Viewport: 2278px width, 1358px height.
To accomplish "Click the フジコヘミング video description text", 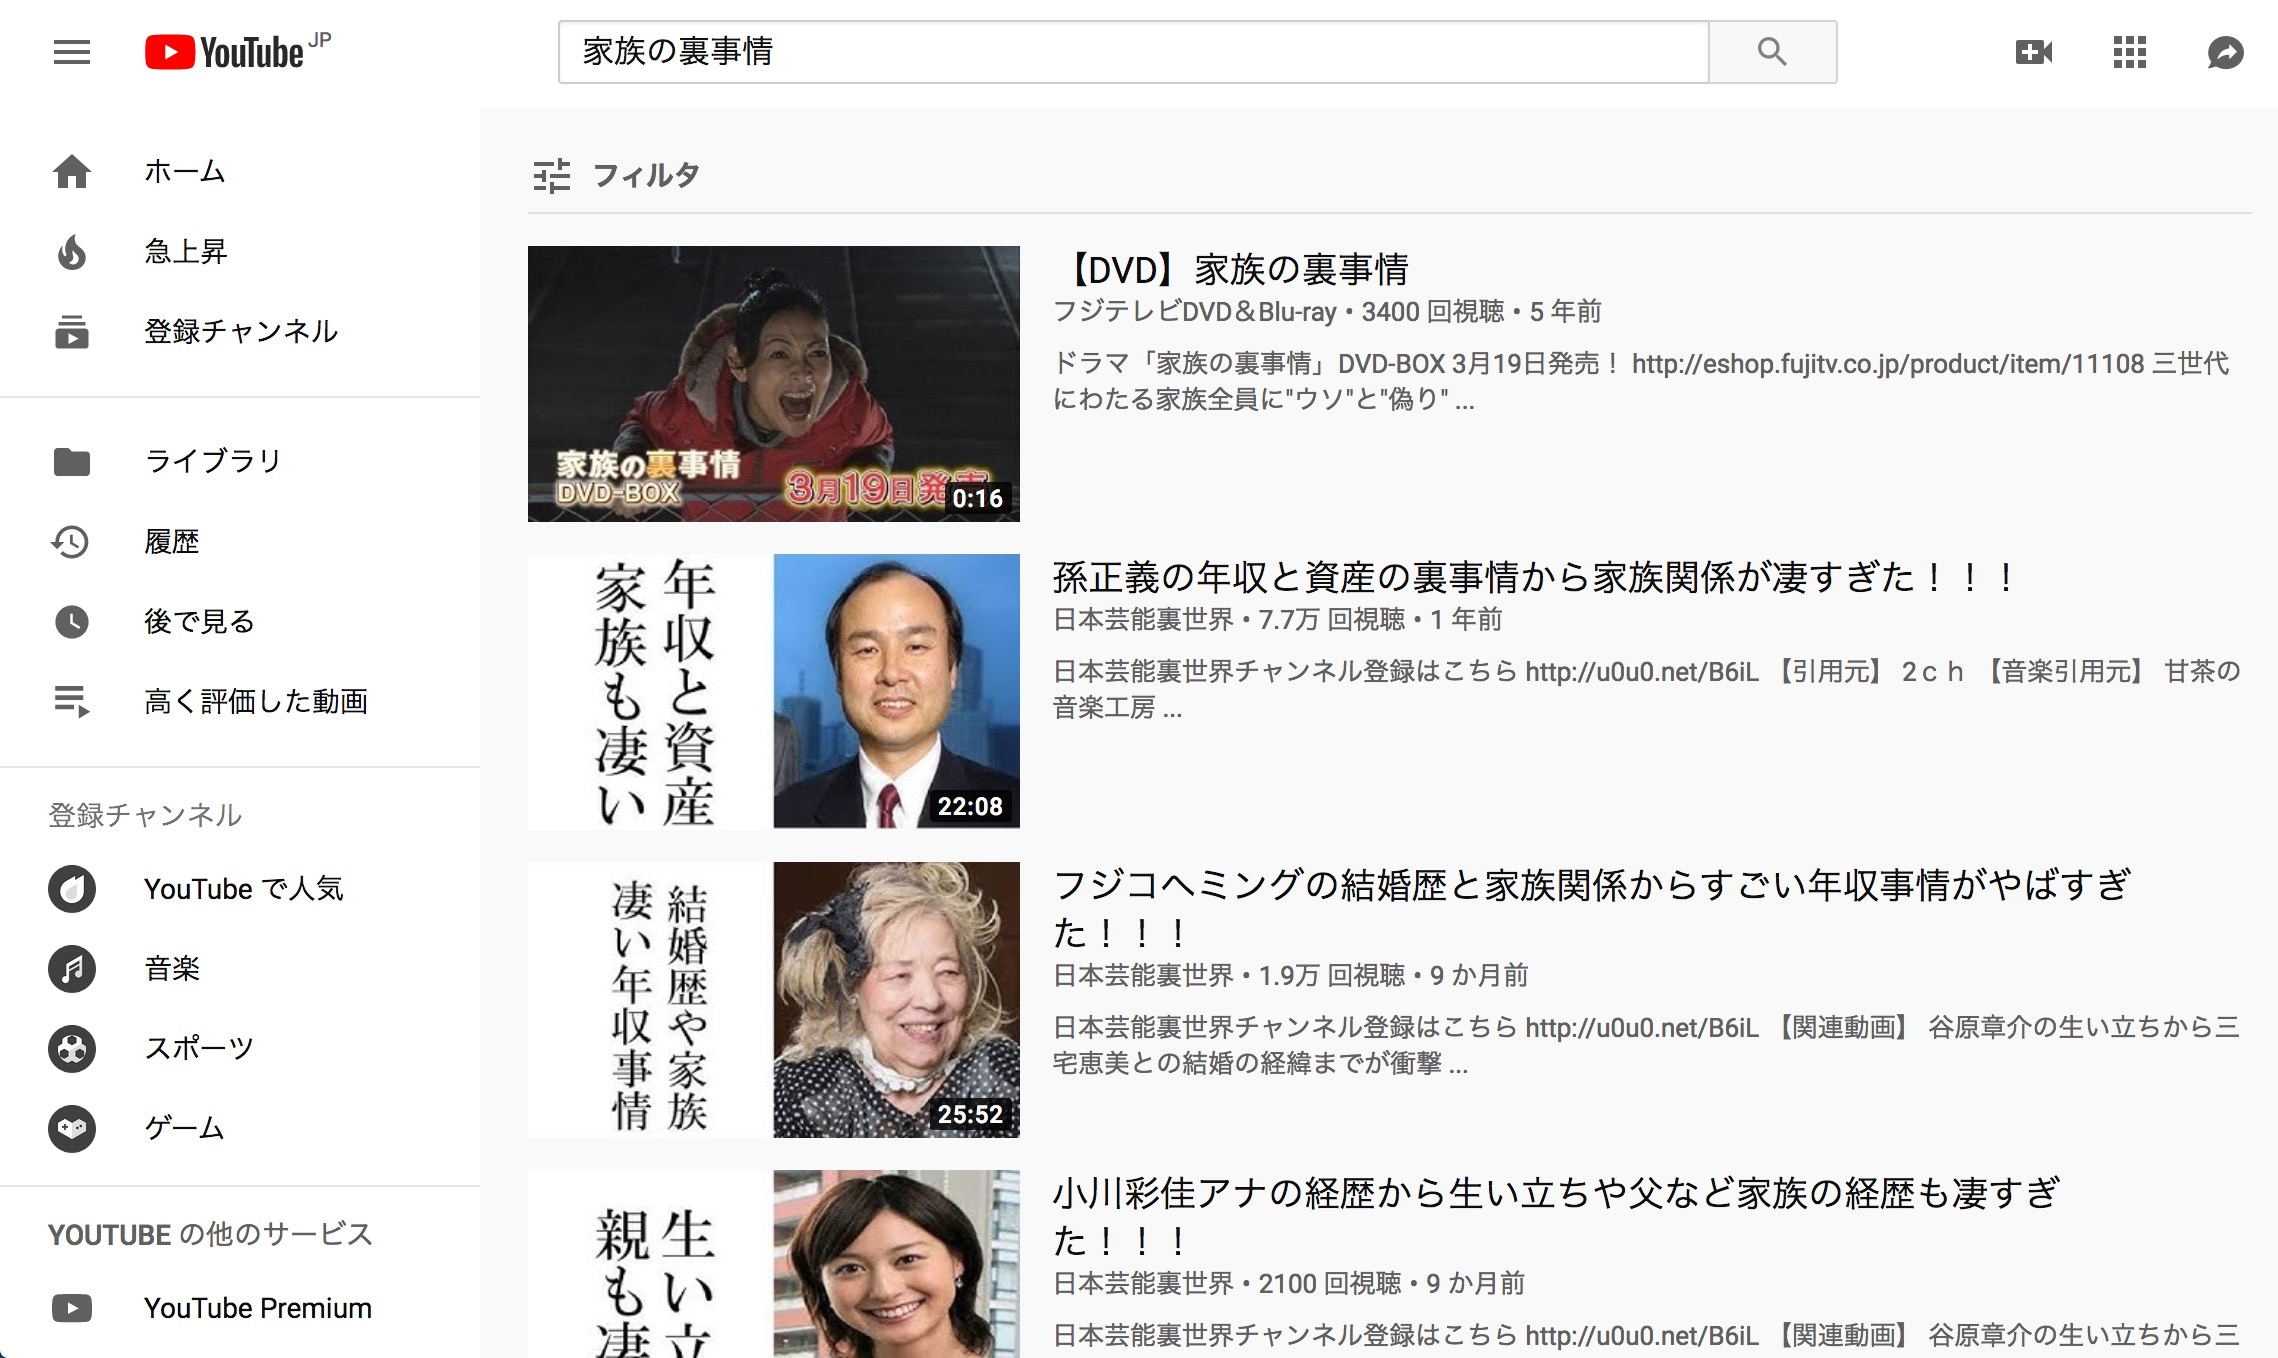I will point(1646,1045).
